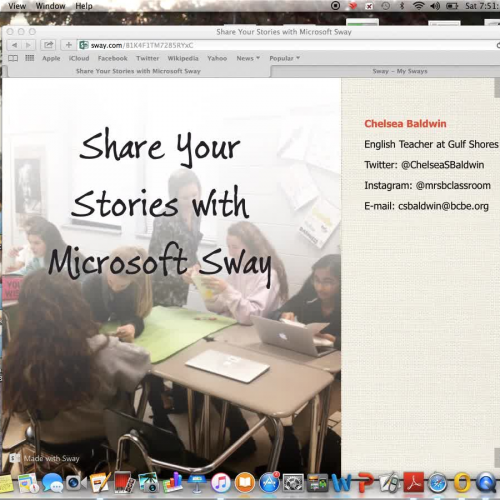Click the Chelsea Baldwin heading
Screen dimensions: 500x500
pos(405,124)
